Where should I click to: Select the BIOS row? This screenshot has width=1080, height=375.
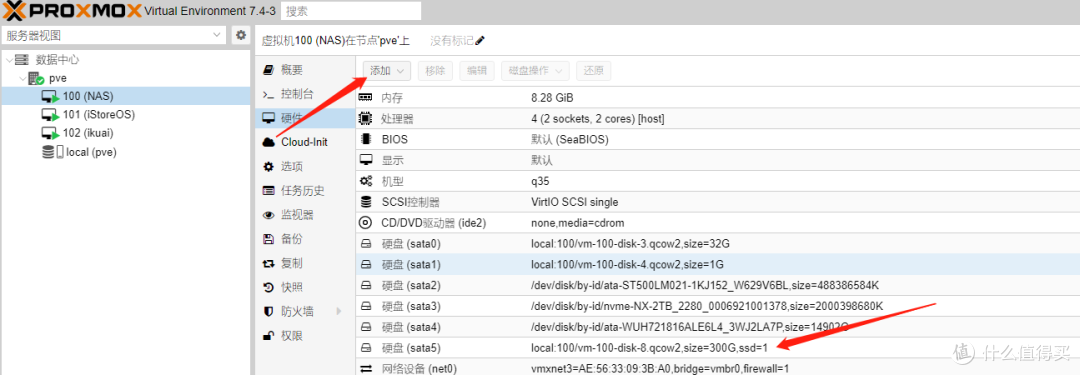(x=717, y=139)
